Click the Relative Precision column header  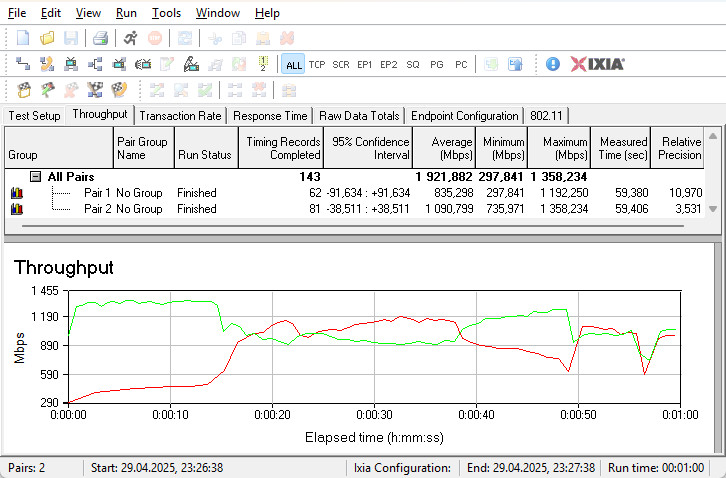pos(677,148)
